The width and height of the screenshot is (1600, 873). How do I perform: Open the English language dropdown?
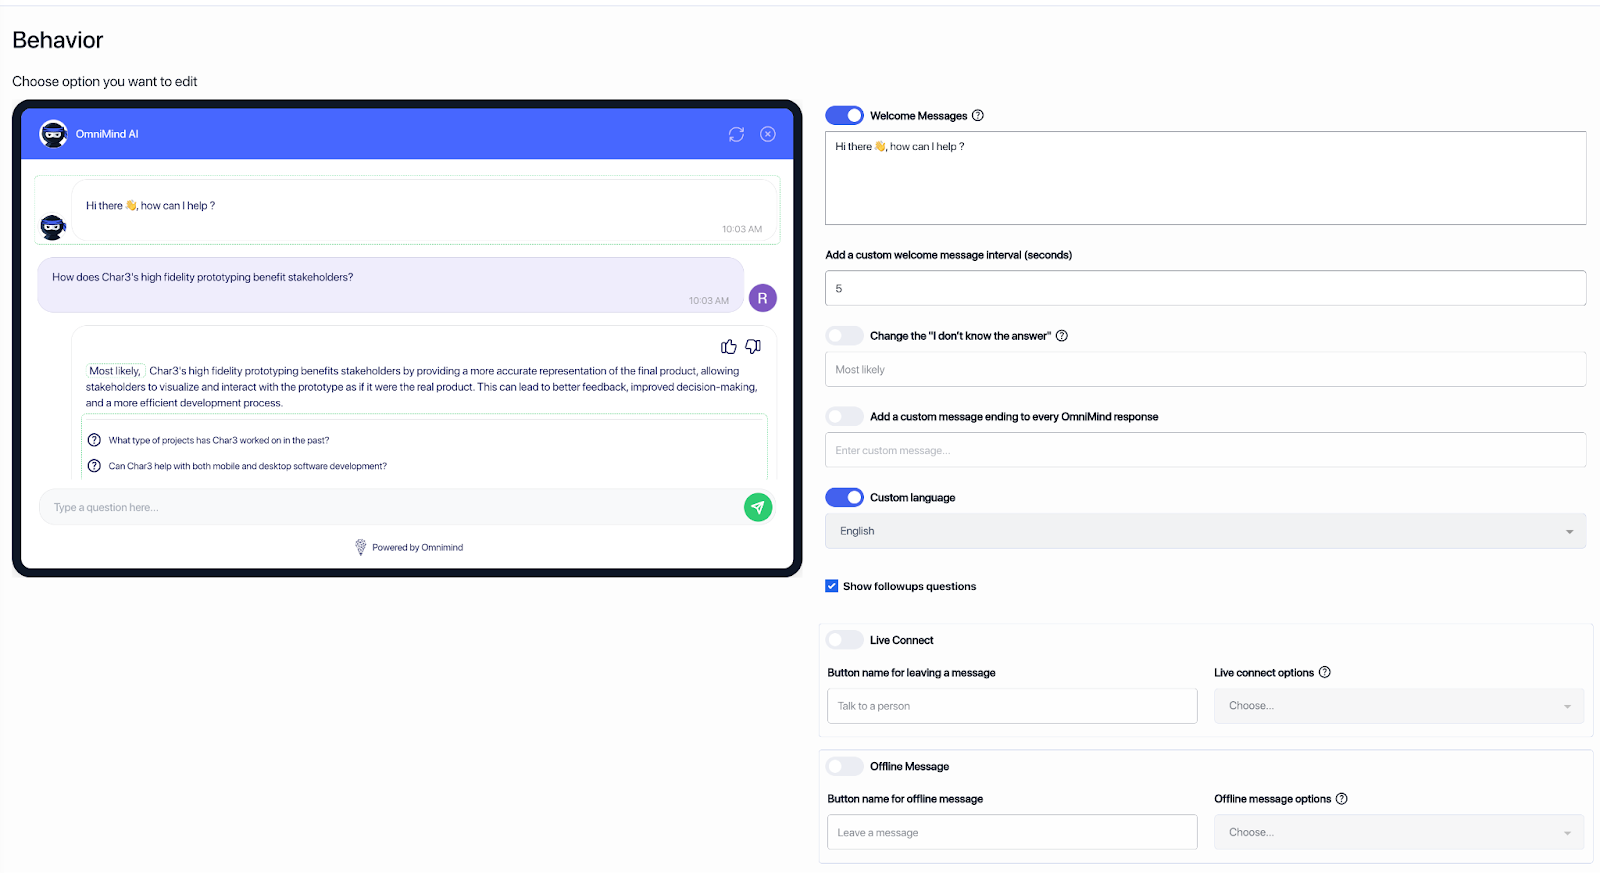(1205, 531)
